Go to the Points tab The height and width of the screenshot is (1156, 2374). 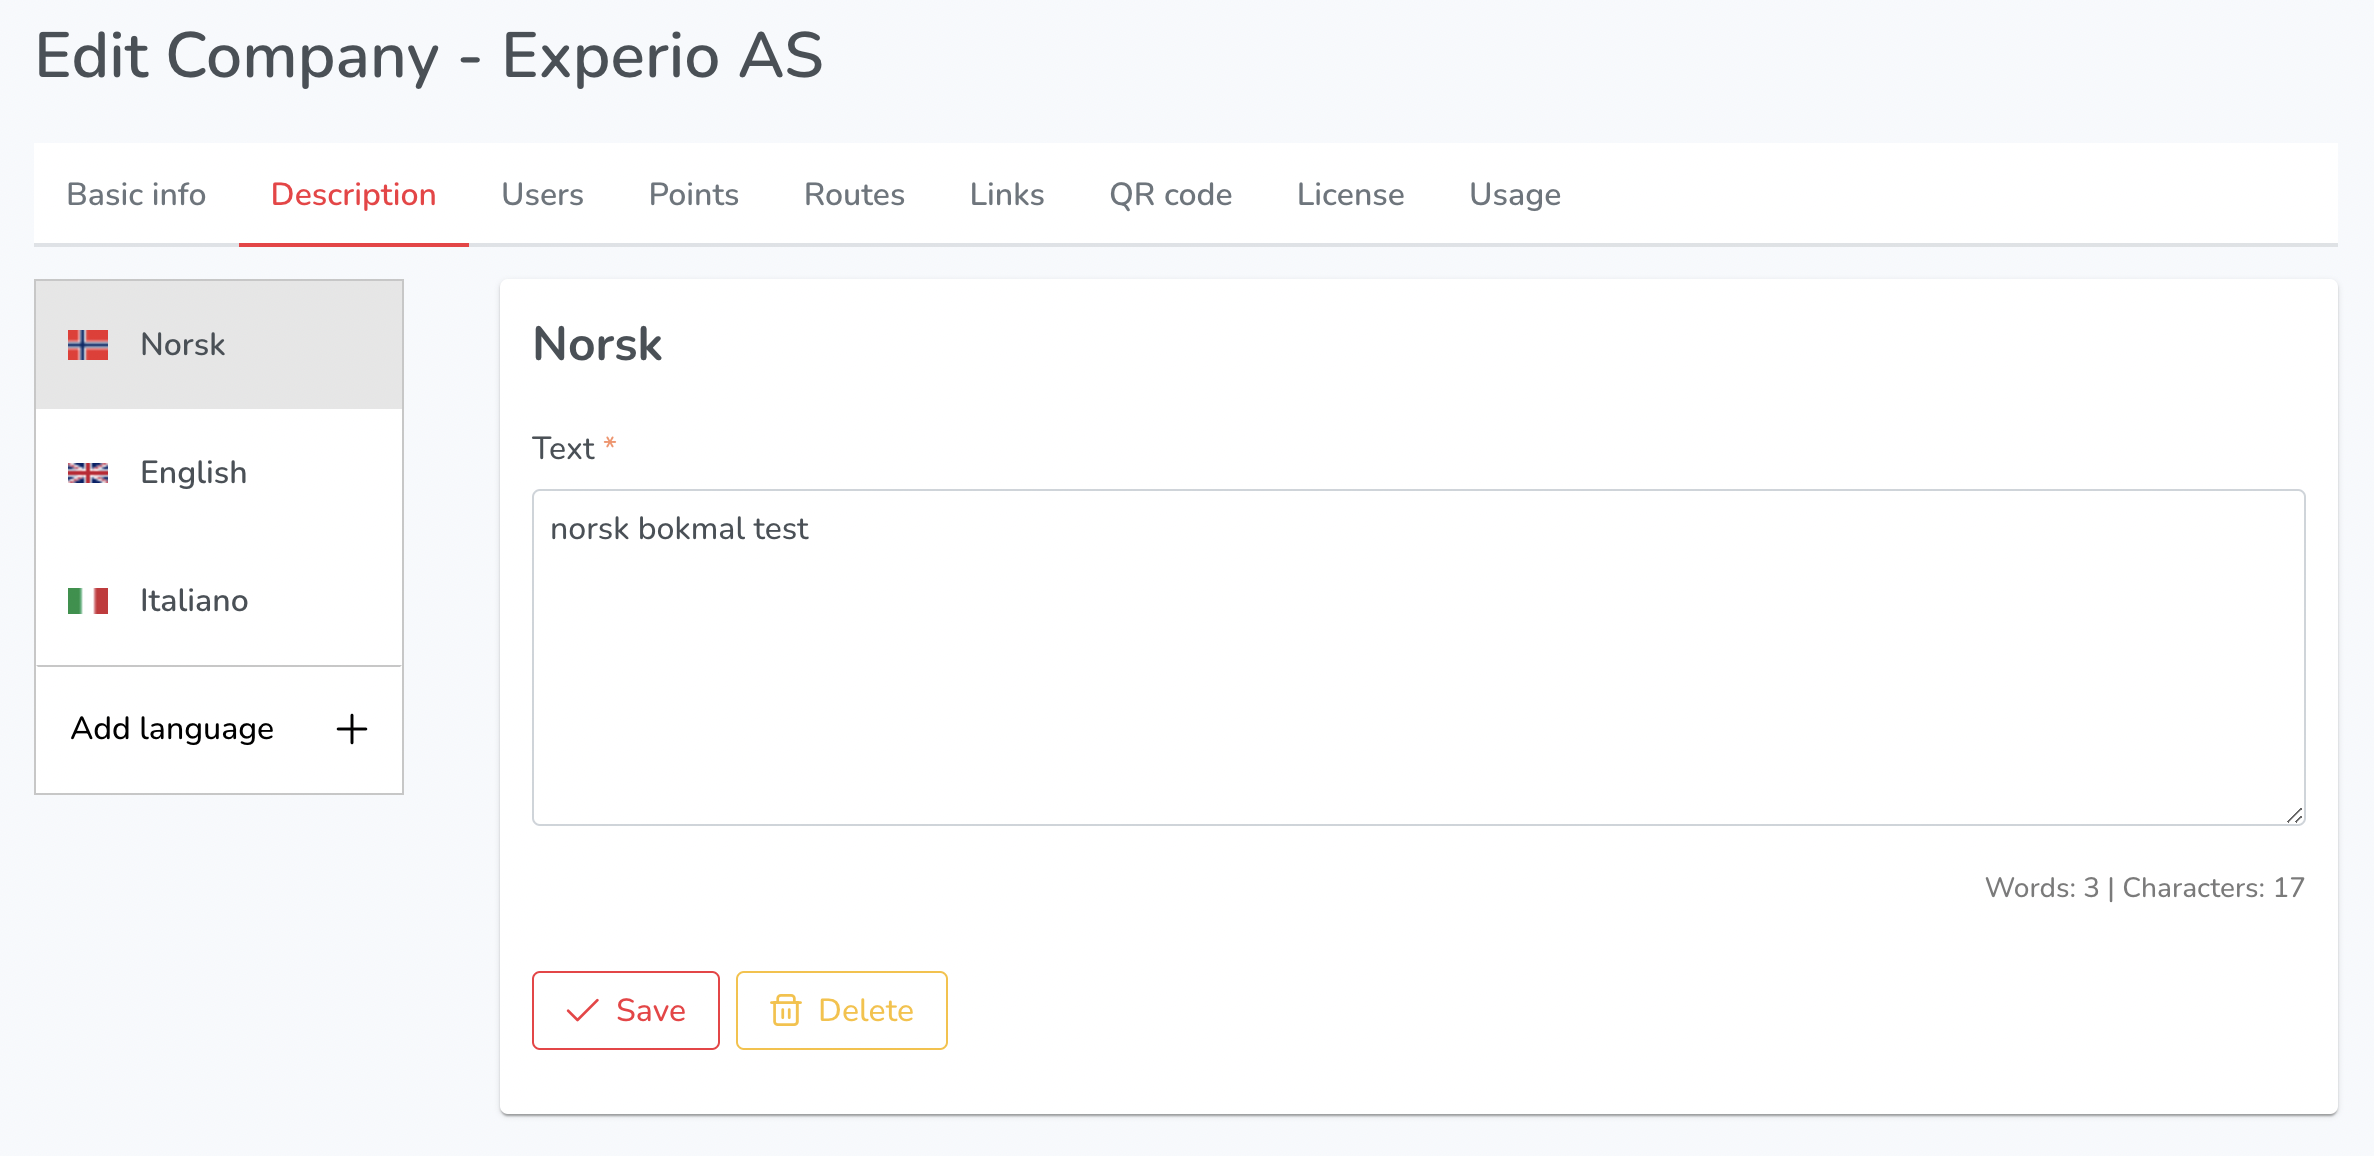694,194
